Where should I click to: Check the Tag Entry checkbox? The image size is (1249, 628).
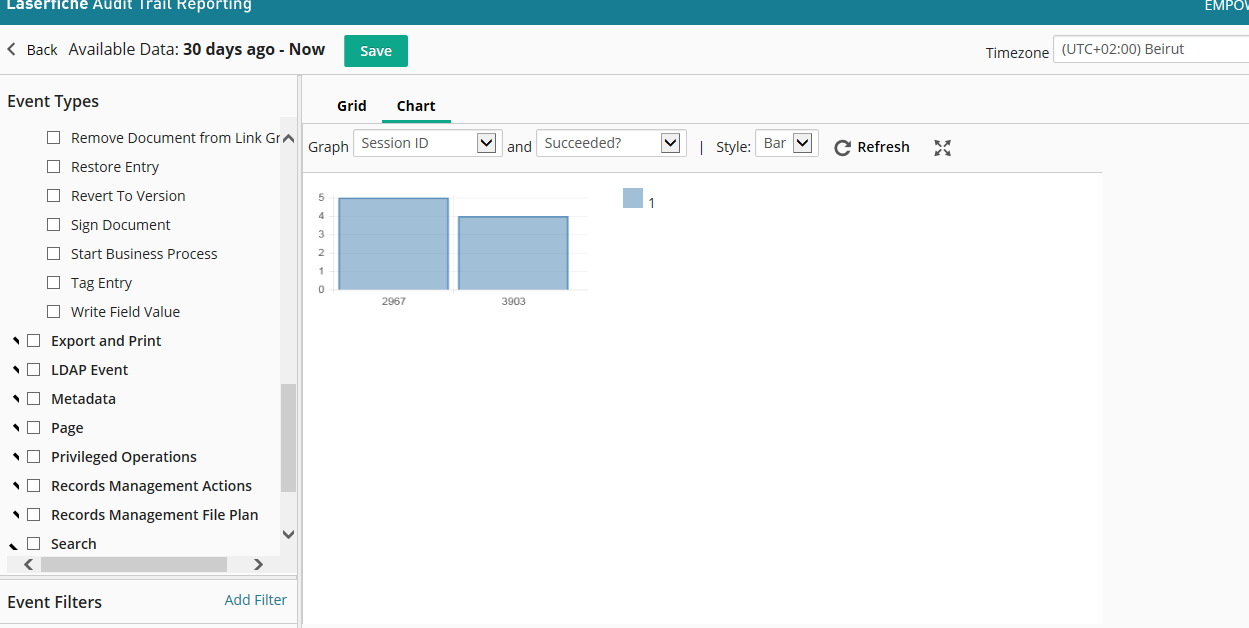point(54,283)
